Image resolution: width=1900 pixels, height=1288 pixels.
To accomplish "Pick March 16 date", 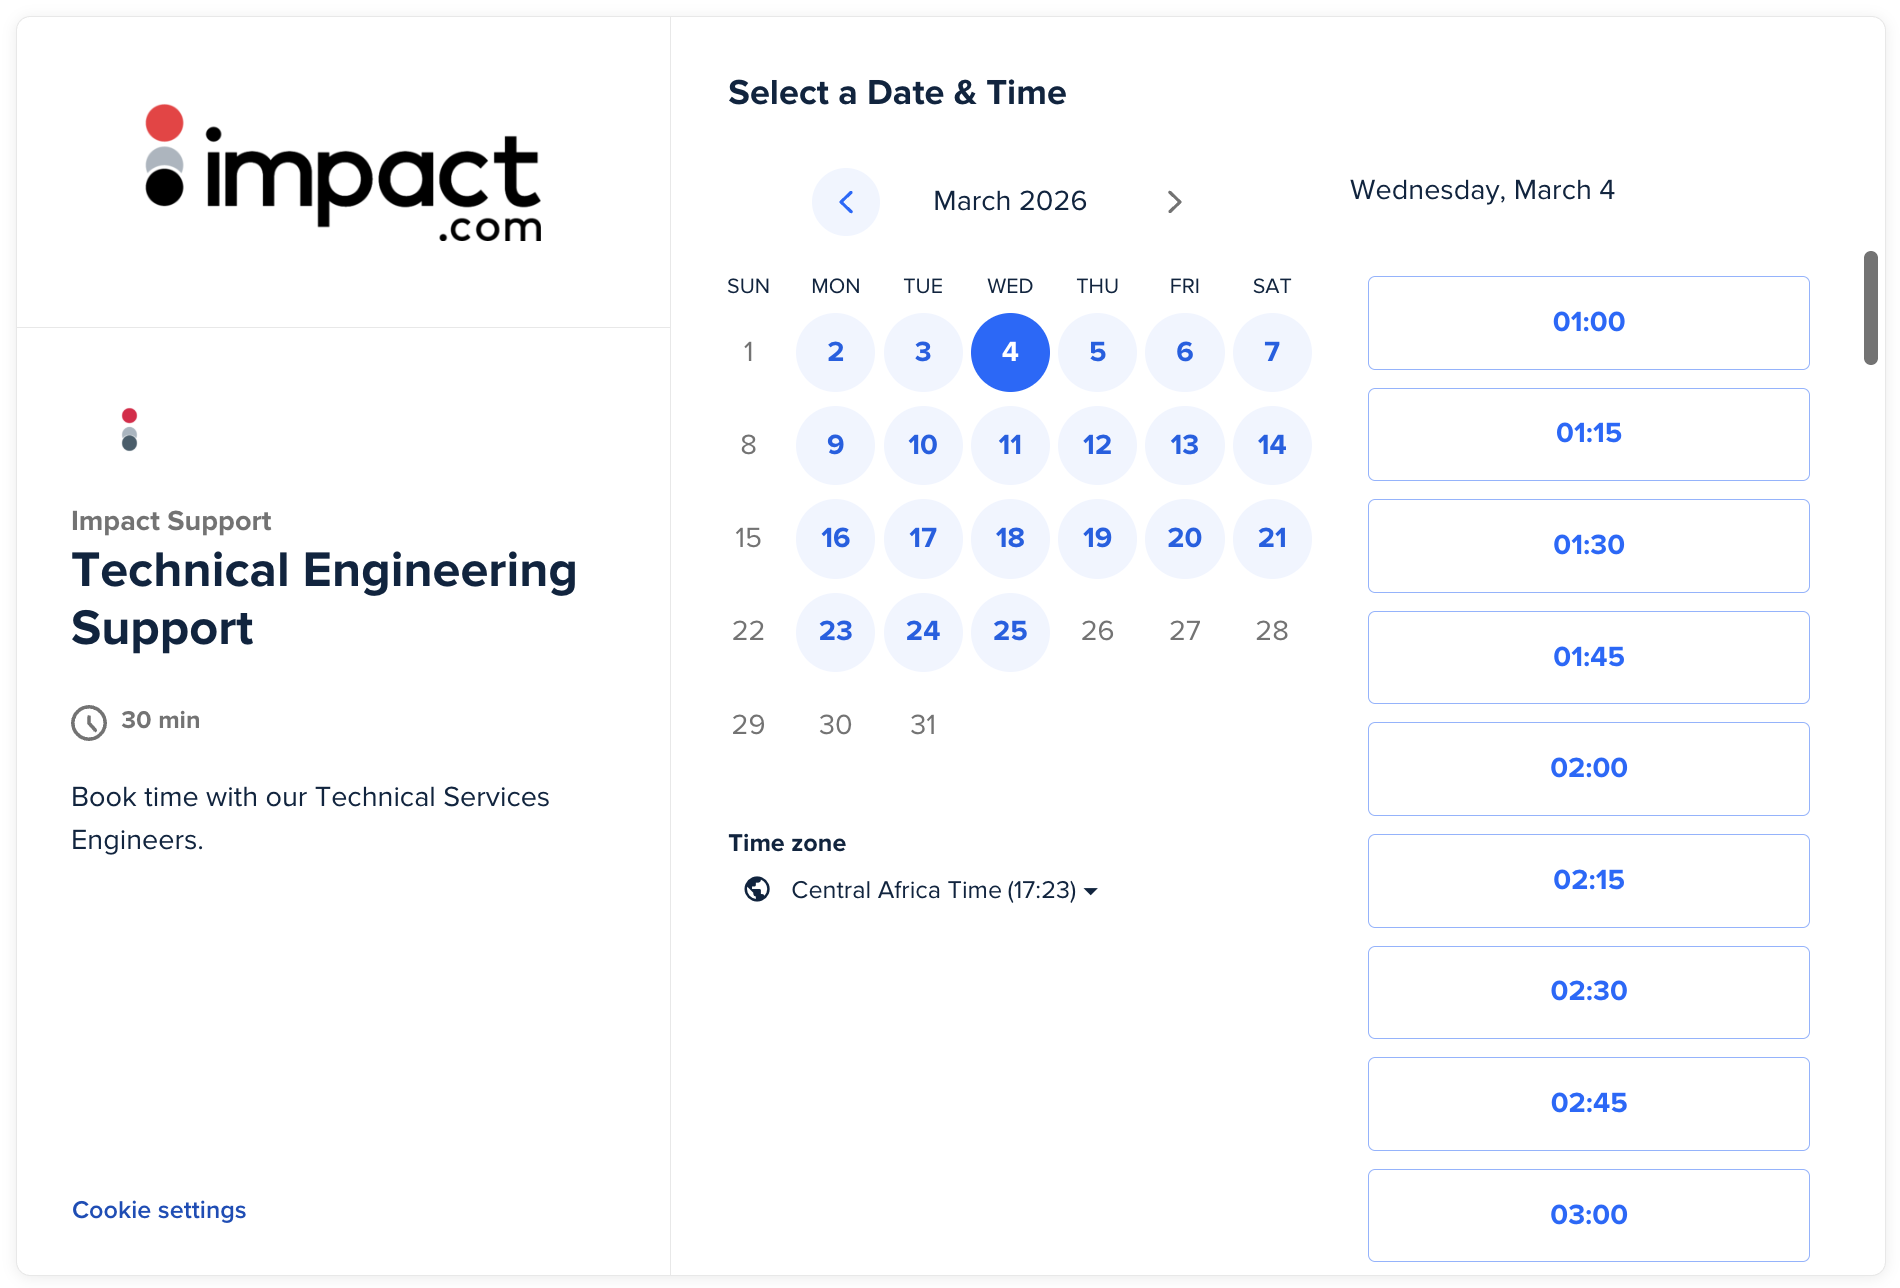I will point(835,538).
